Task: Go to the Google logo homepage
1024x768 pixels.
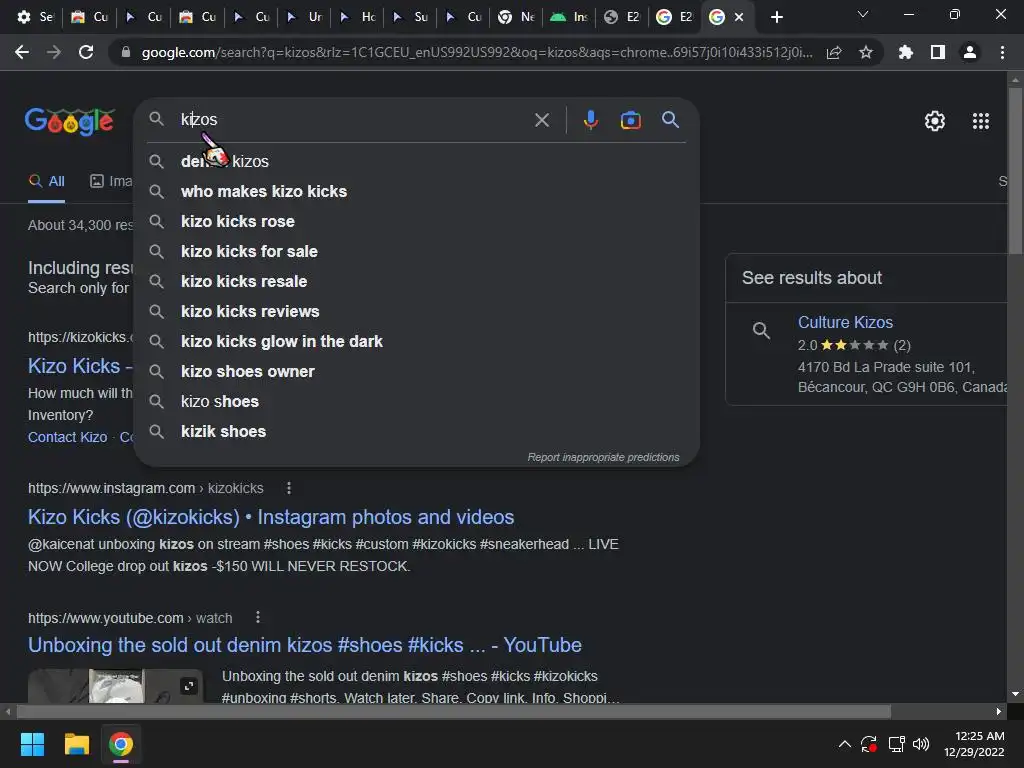Action: click(70, 121)
